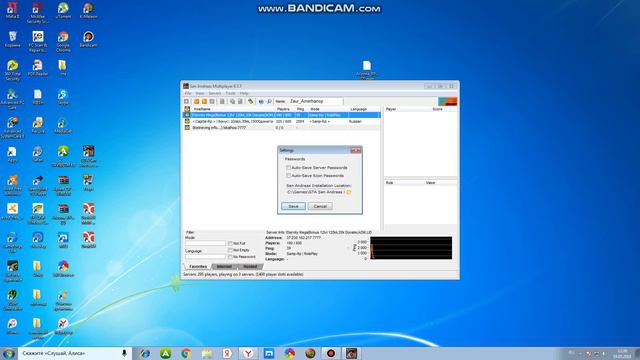The width and height of the screenshot is (640, 360).
Task: Select the Capital-Rp server row
Action: click(x=282, y=122)
